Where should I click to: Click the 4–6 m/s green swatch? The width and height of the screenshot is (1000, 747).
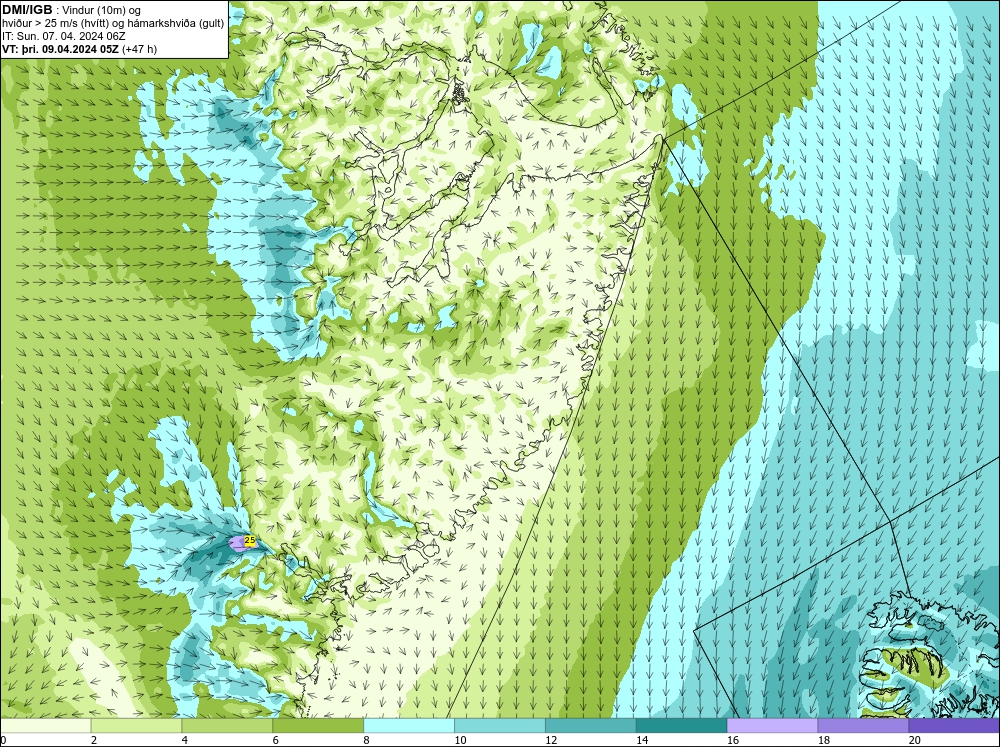227,726
